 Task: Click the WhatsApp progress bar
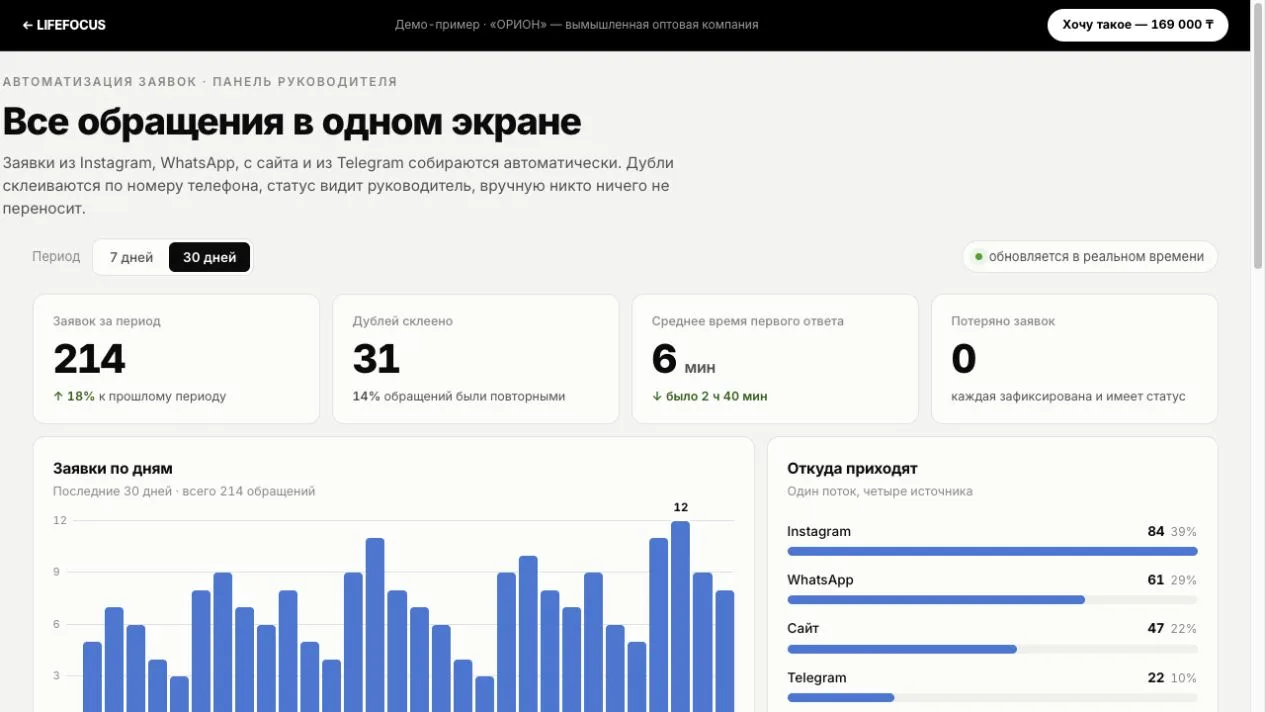pos(992,600)
